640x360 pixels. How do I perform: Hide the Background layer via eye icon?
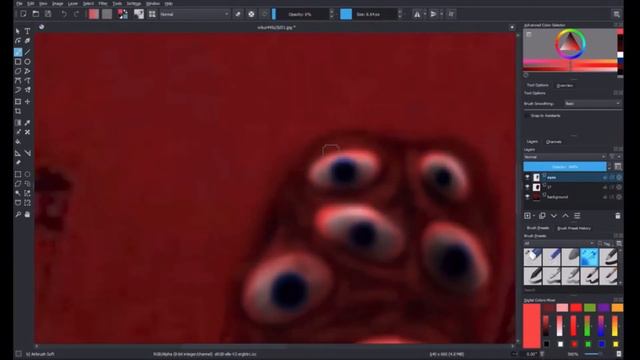[527, 197]
